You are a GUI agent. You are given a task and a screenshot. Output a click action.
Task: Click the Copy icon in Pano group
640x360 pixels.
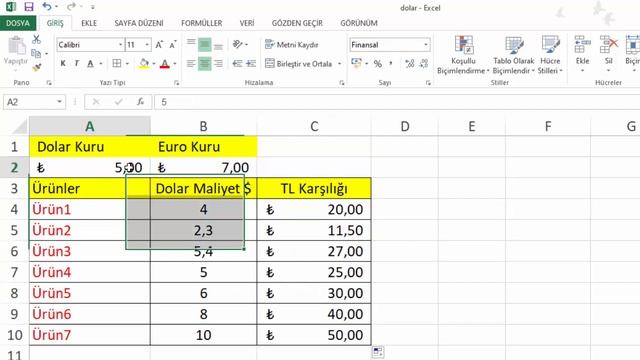[36, 53]
